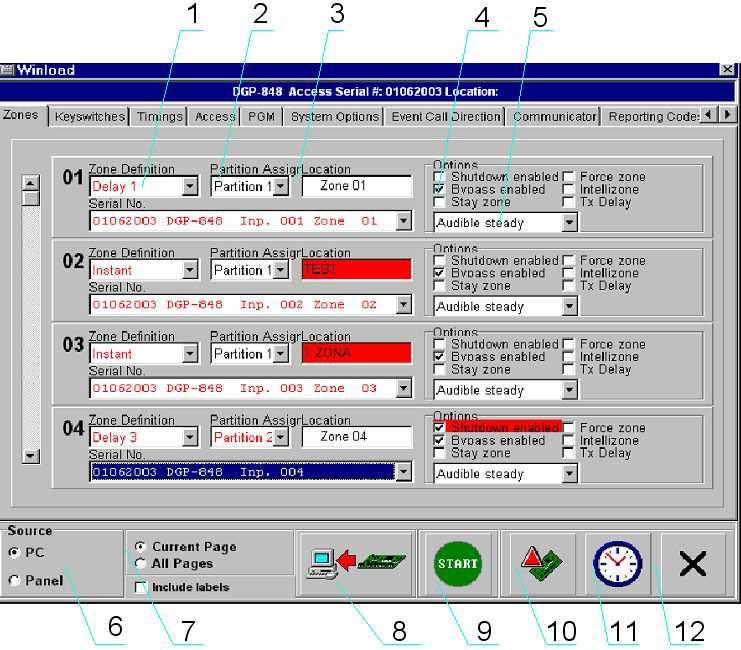This screenshot has width=741, height=650.
Task: Open zone 02 Audible steady alarm dropdown
Action: coord(569,306)
